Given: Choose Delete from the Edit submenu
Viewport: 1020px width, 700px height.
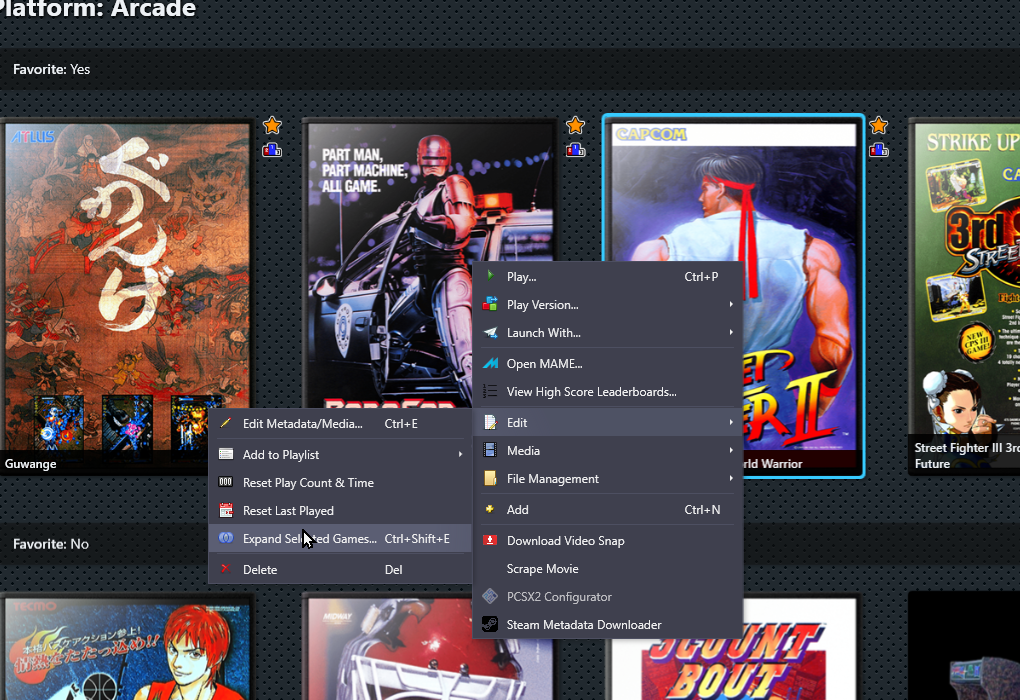Looking at the screenshot, I should (340, 569).
